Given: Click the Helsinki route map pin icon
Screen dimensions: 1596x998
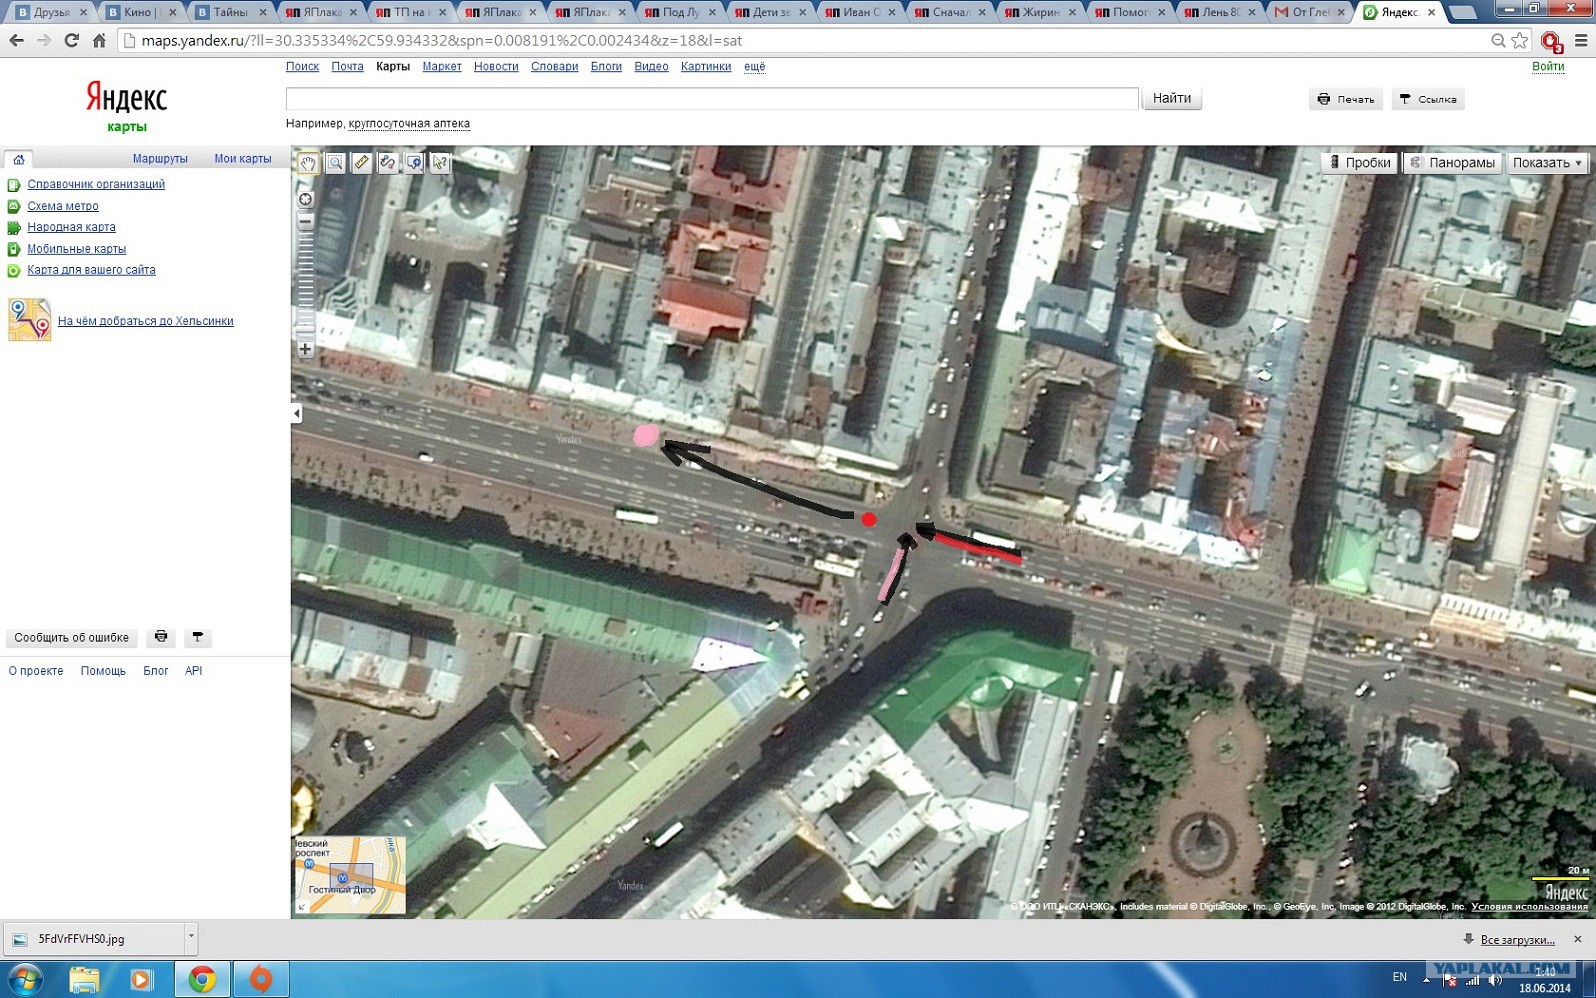Looking at the screenshot, I should click(29, 320).
